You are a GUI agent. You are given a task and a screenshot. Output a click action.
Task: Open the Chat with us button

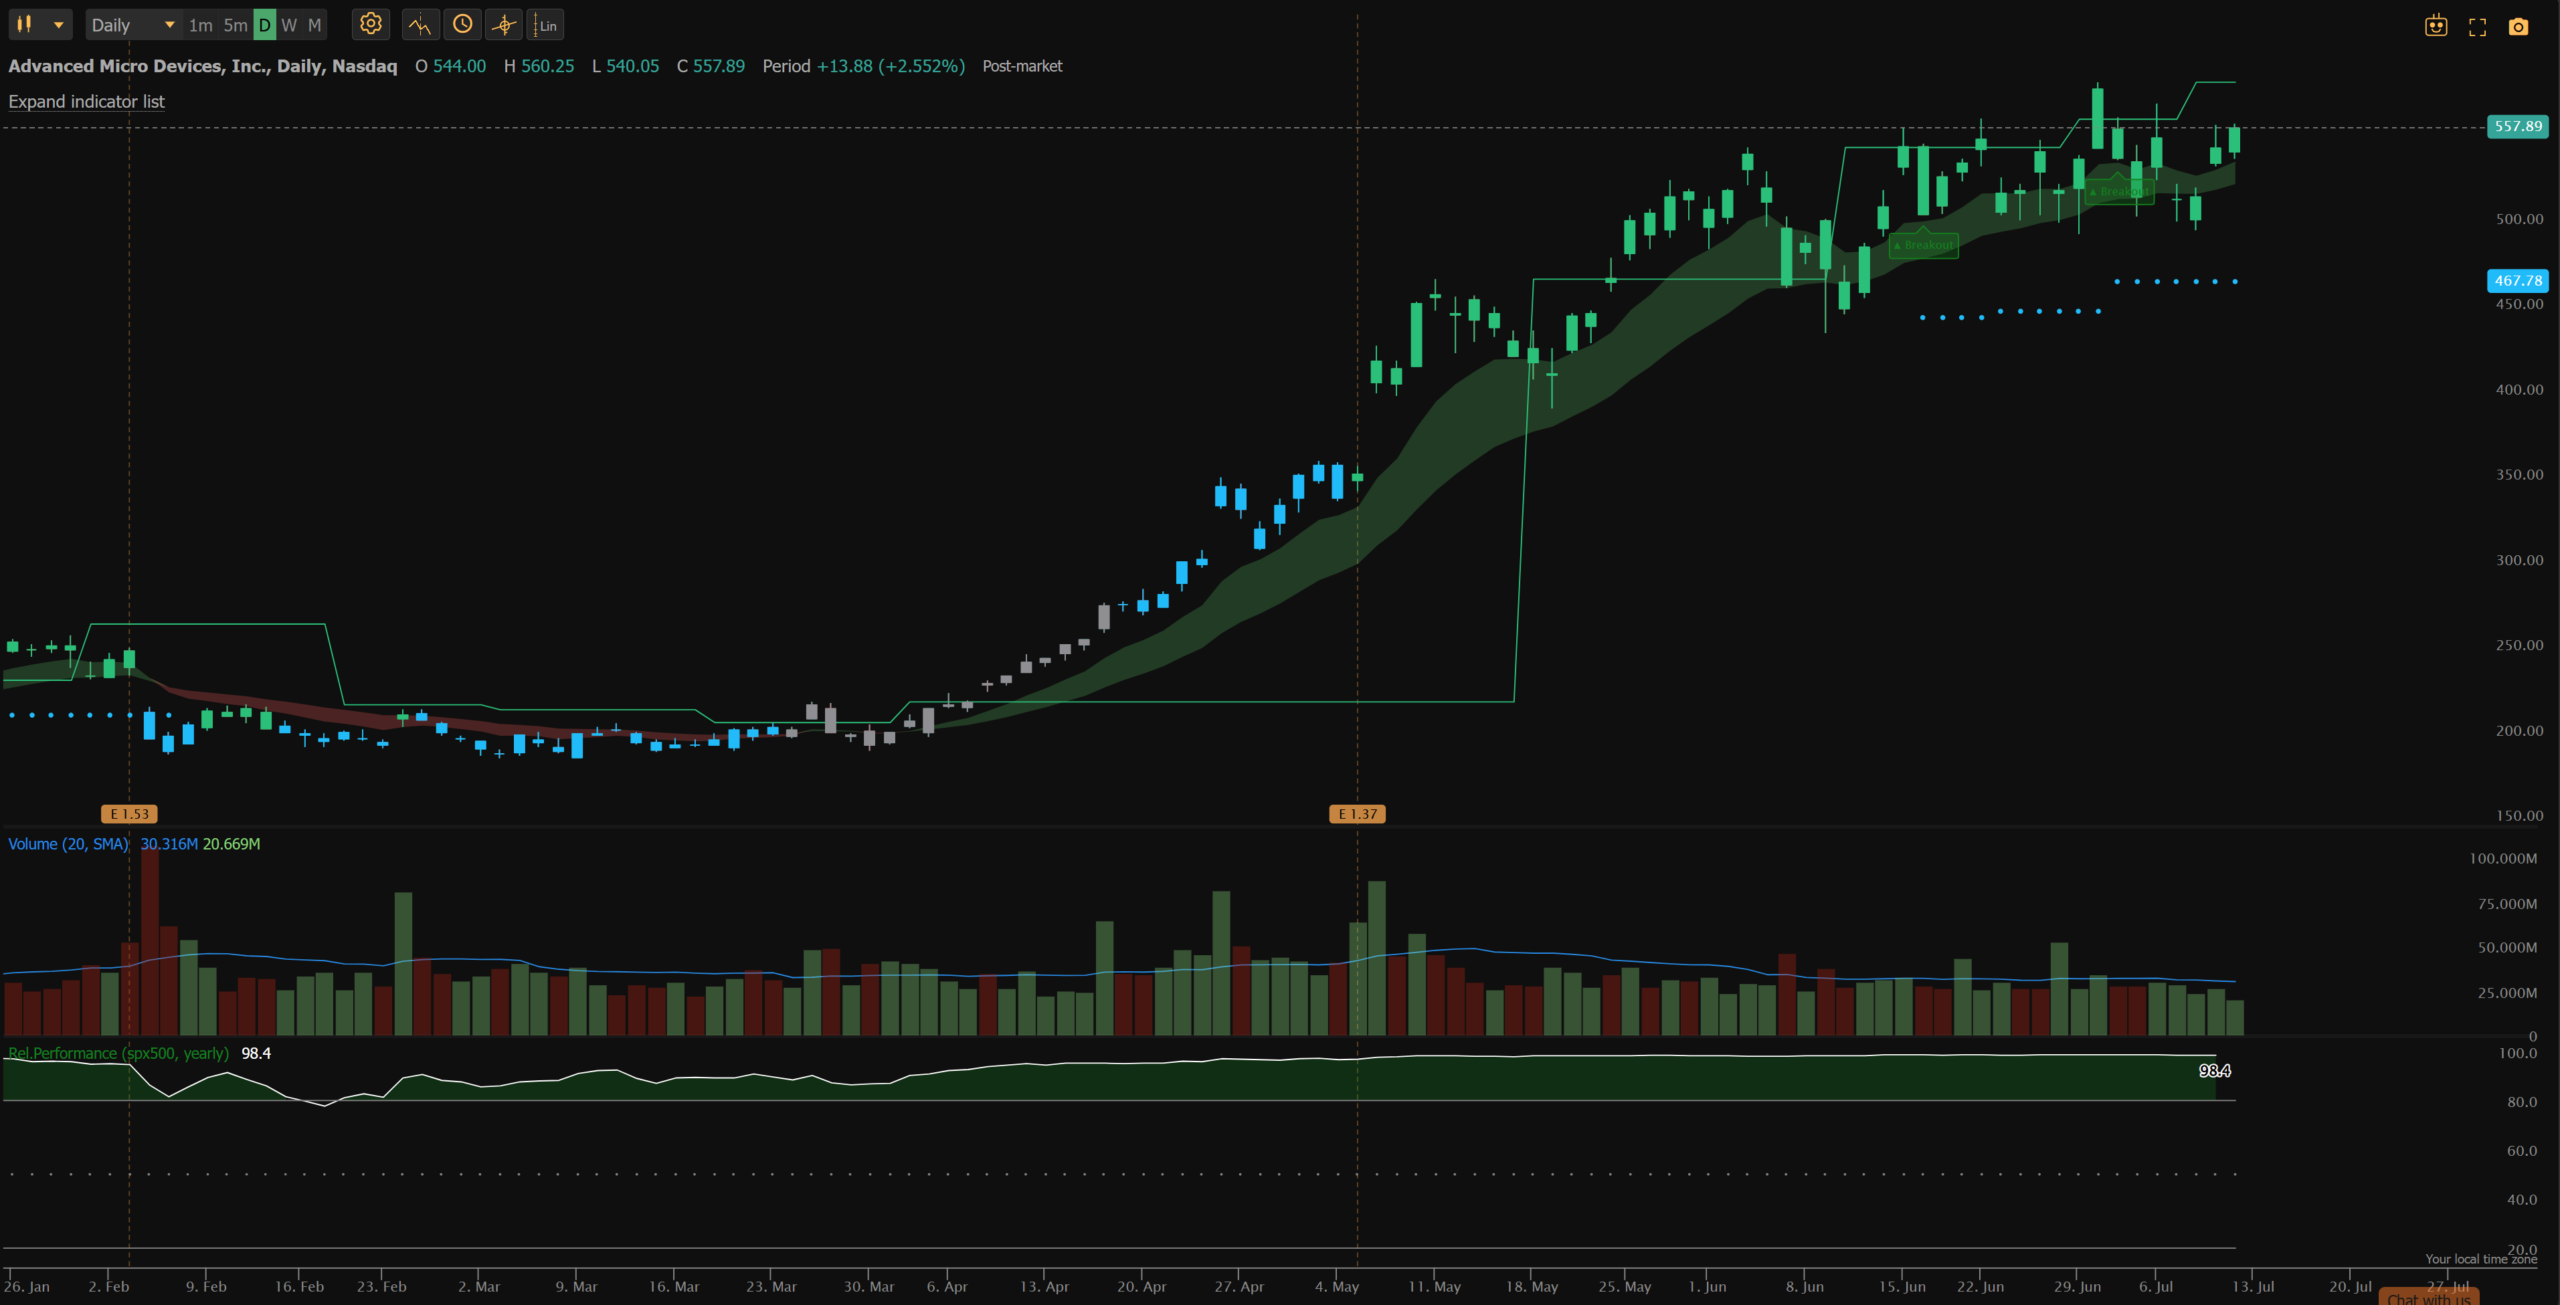(2428, 1298)
